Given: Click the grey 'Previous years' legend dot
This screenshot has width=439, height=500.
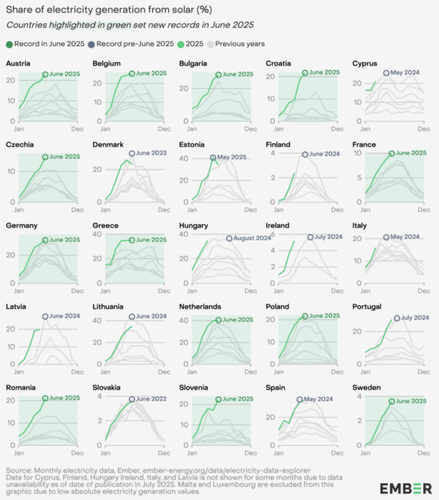Looking at the screenshot, I should (x=210, y=44).
